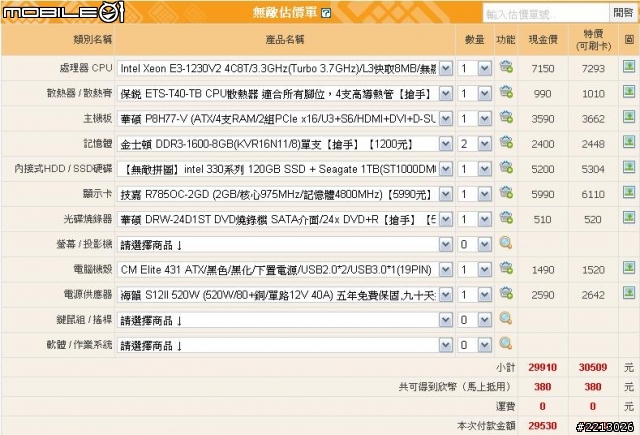Viewport: 640px width, 435px height.
Task: Click the cart icon in 電腦機殼 row
Action: coord(506,268)
